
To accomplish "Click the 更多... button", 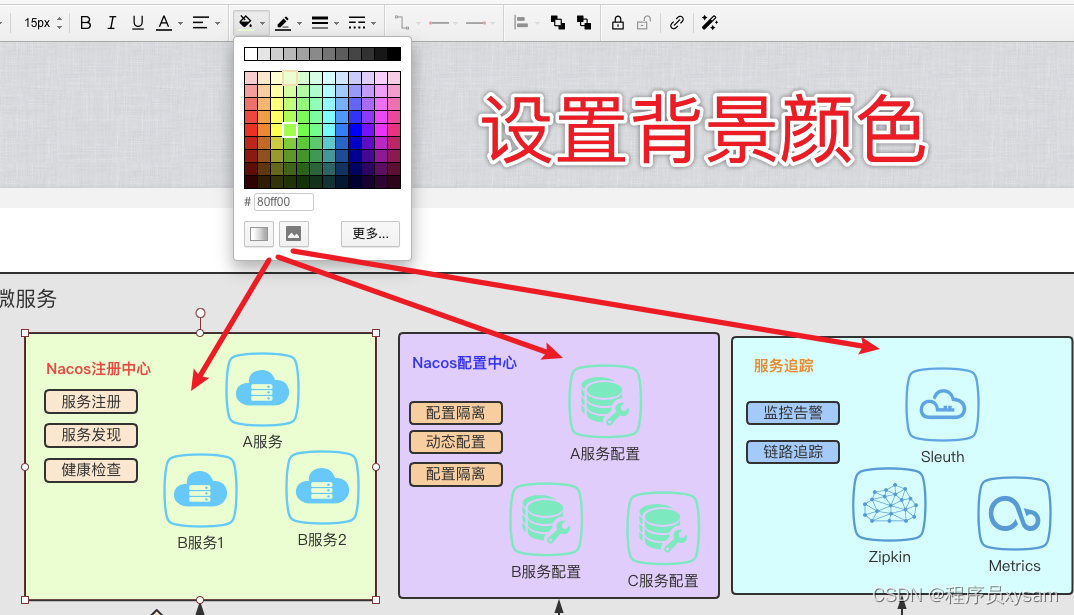I will 371,234.
